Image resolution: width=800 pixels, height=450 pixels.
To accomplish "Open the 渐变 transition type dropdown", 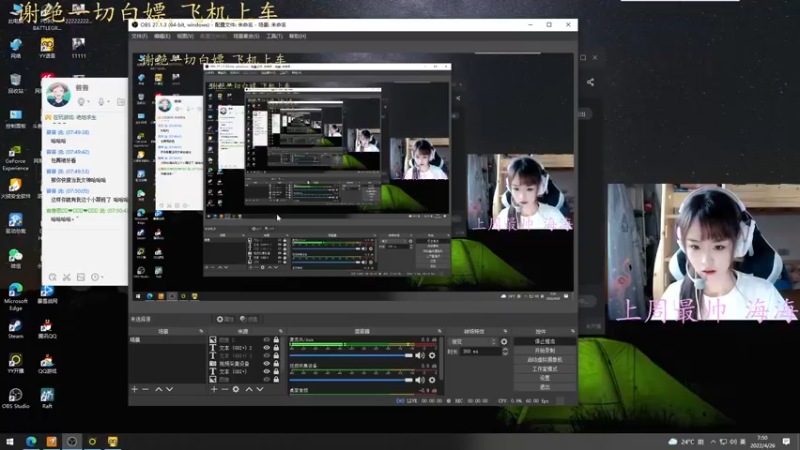I will pyautogui.click(x=472, y=341).
